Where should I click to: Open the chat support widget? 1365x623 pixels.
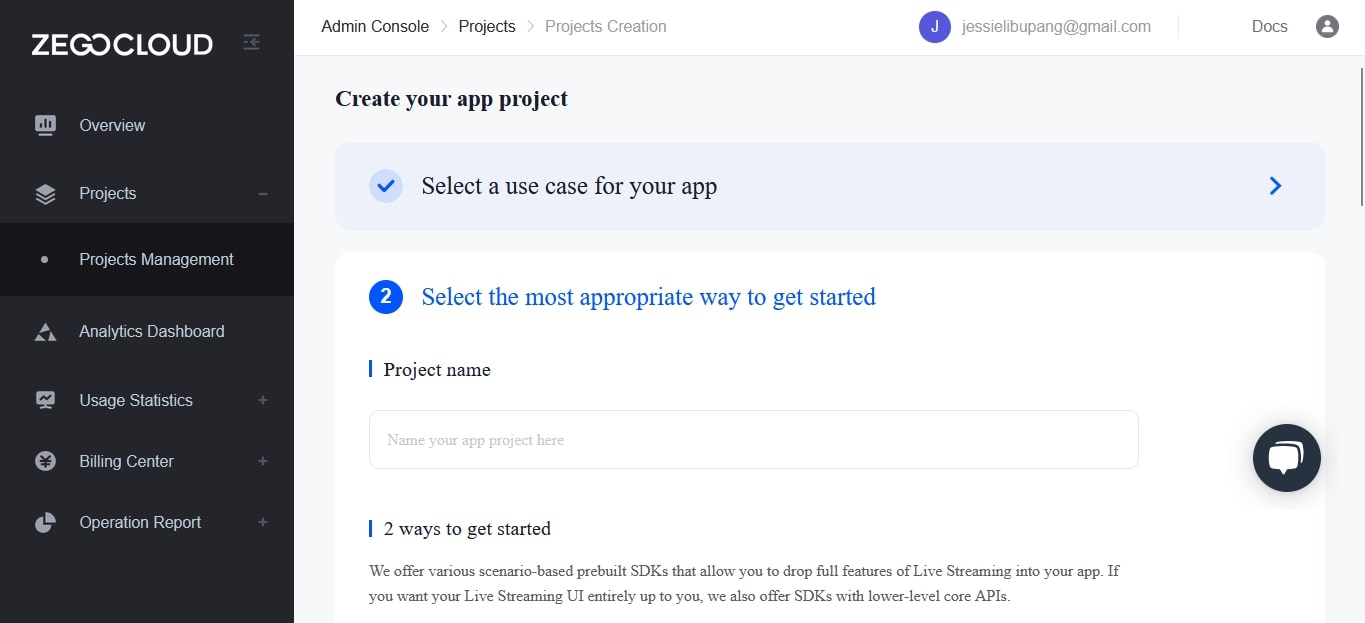[1286, 458]
